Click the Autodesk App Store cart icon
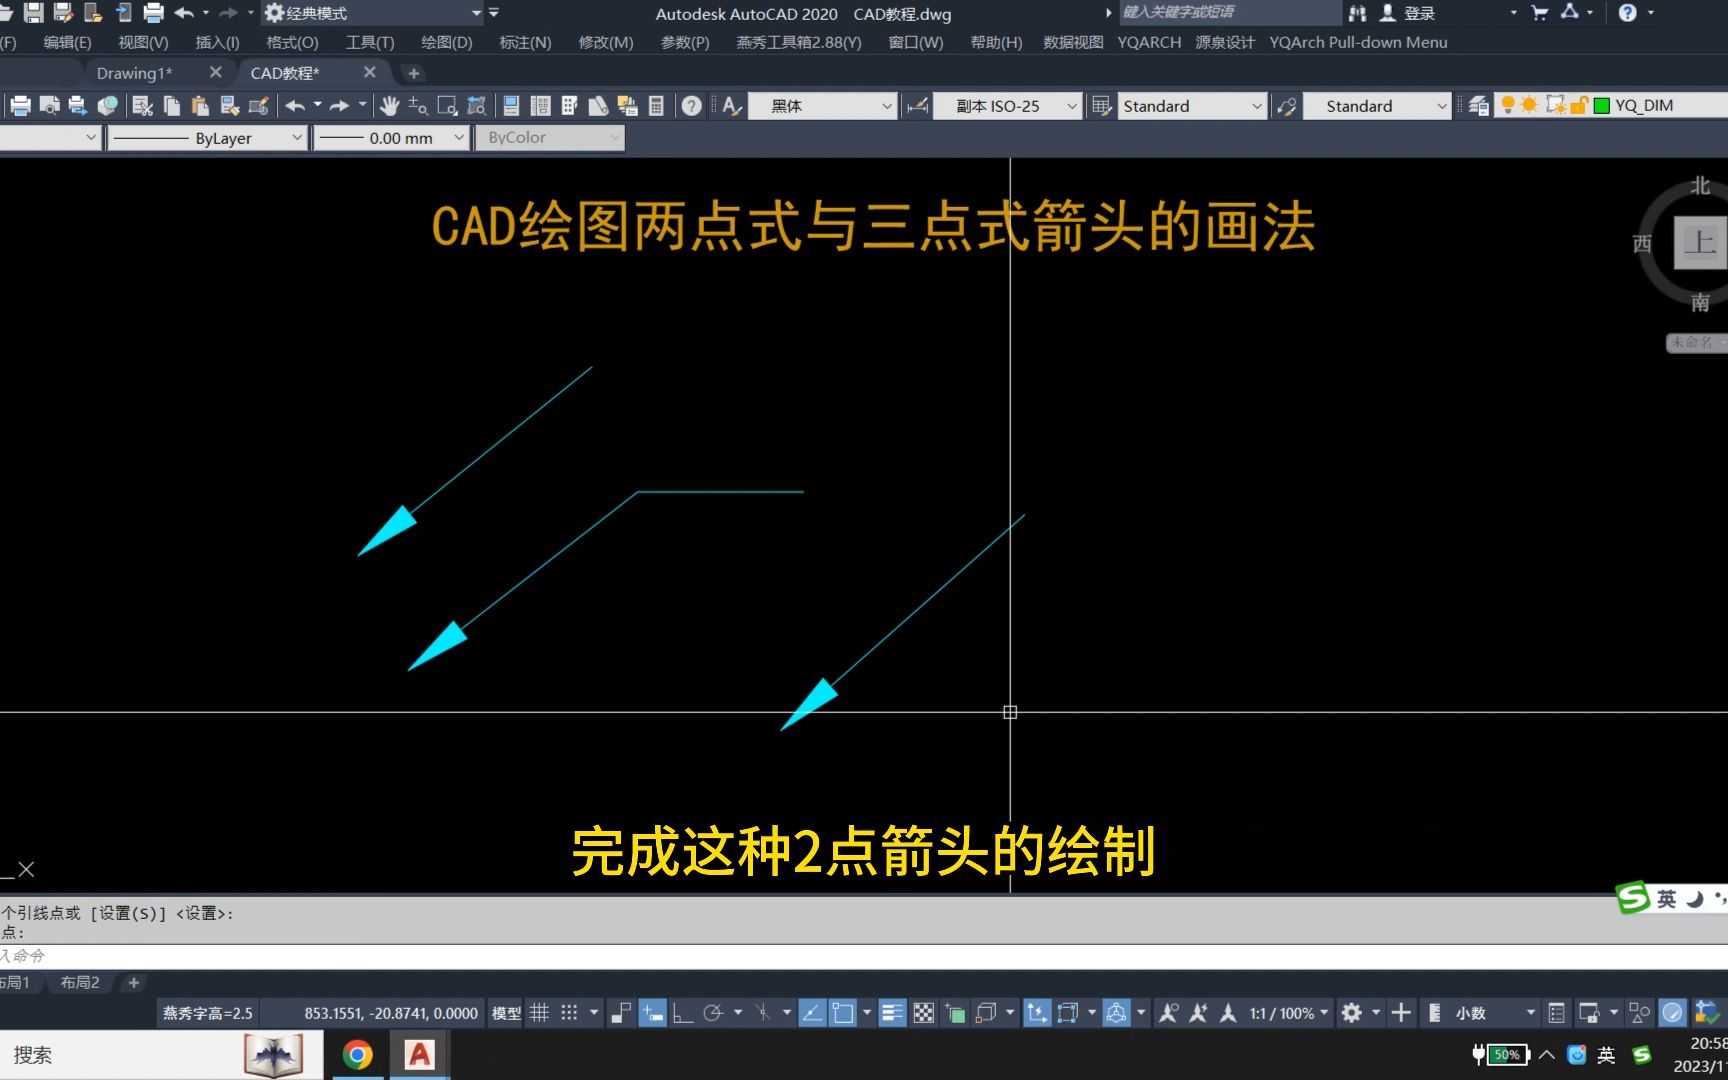1728x1080 pixels. pyautogui.click(x=1540, y=13)
